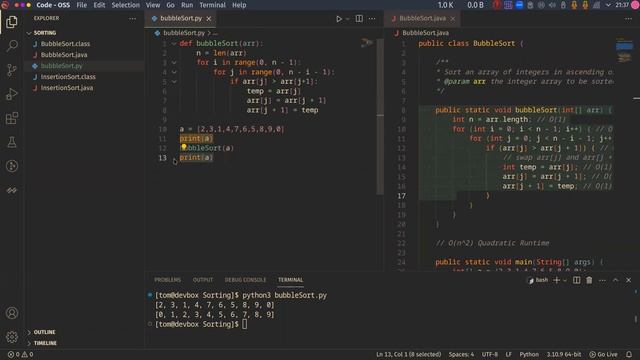This screenshot has width=640, height=360.
Task: Fold the inner for loop at line 4
Action: tap(174, 72)
